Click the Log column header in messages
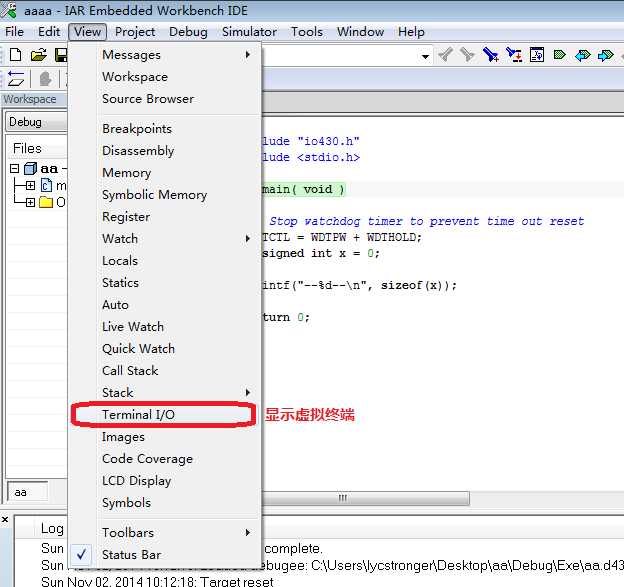 [52, 528]
